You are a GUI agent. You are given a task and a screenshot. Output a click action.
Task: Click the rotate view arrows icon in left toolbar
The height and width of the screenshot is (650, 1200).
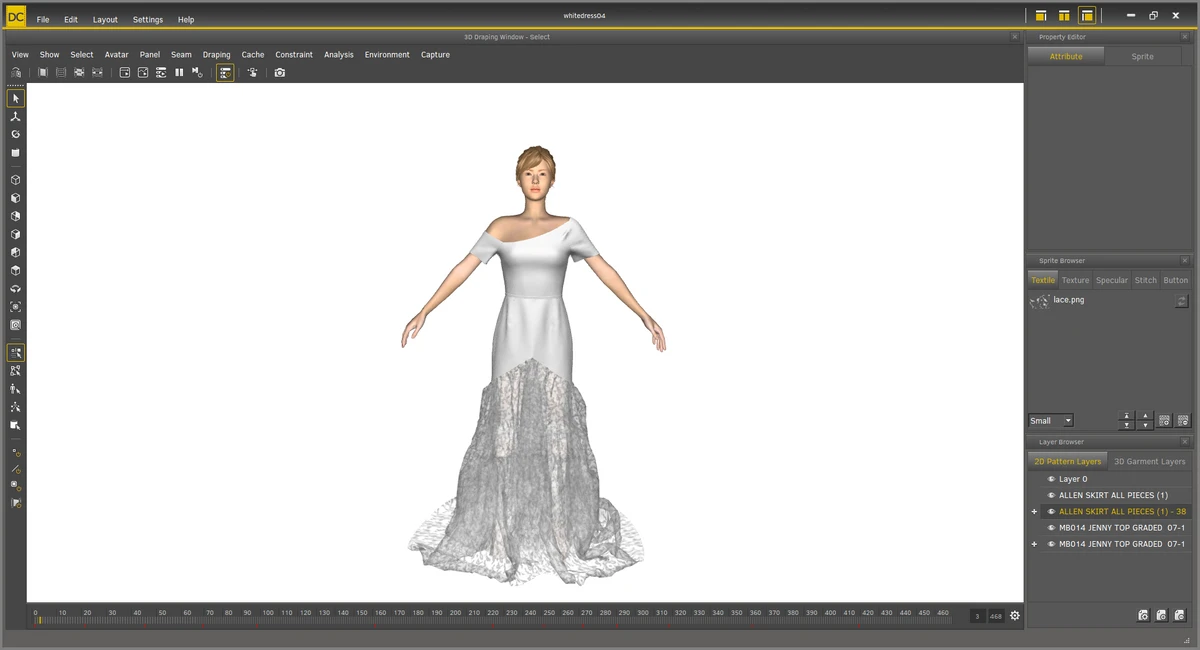click(x=15, y=289)
